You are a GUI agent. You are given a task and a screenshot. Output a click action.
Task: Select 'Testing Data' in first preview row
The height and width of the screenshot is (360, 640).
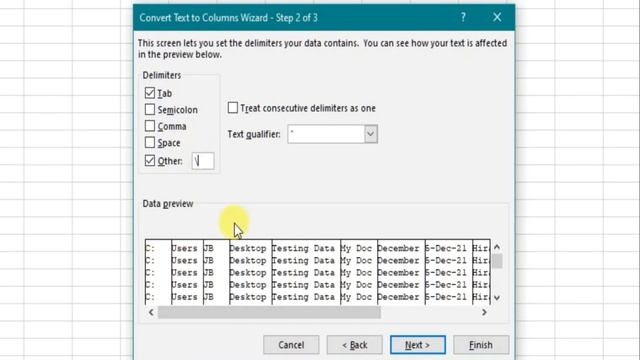click(x=303, y=248)
